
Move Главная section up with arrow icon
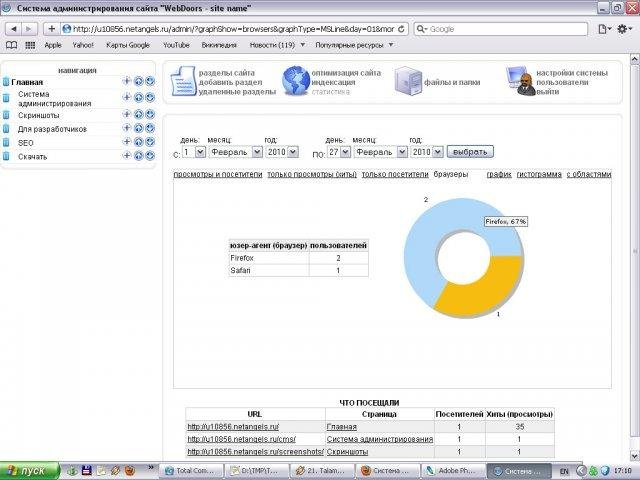coord(138,81)
